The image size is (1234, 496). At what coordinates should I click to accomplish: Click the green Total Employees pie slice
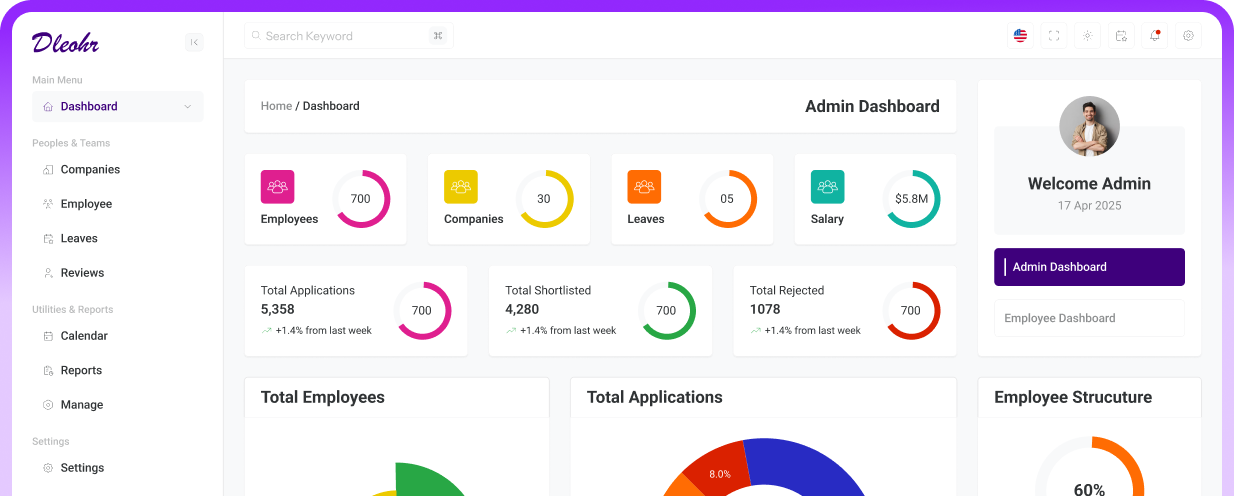pos(428,480)
